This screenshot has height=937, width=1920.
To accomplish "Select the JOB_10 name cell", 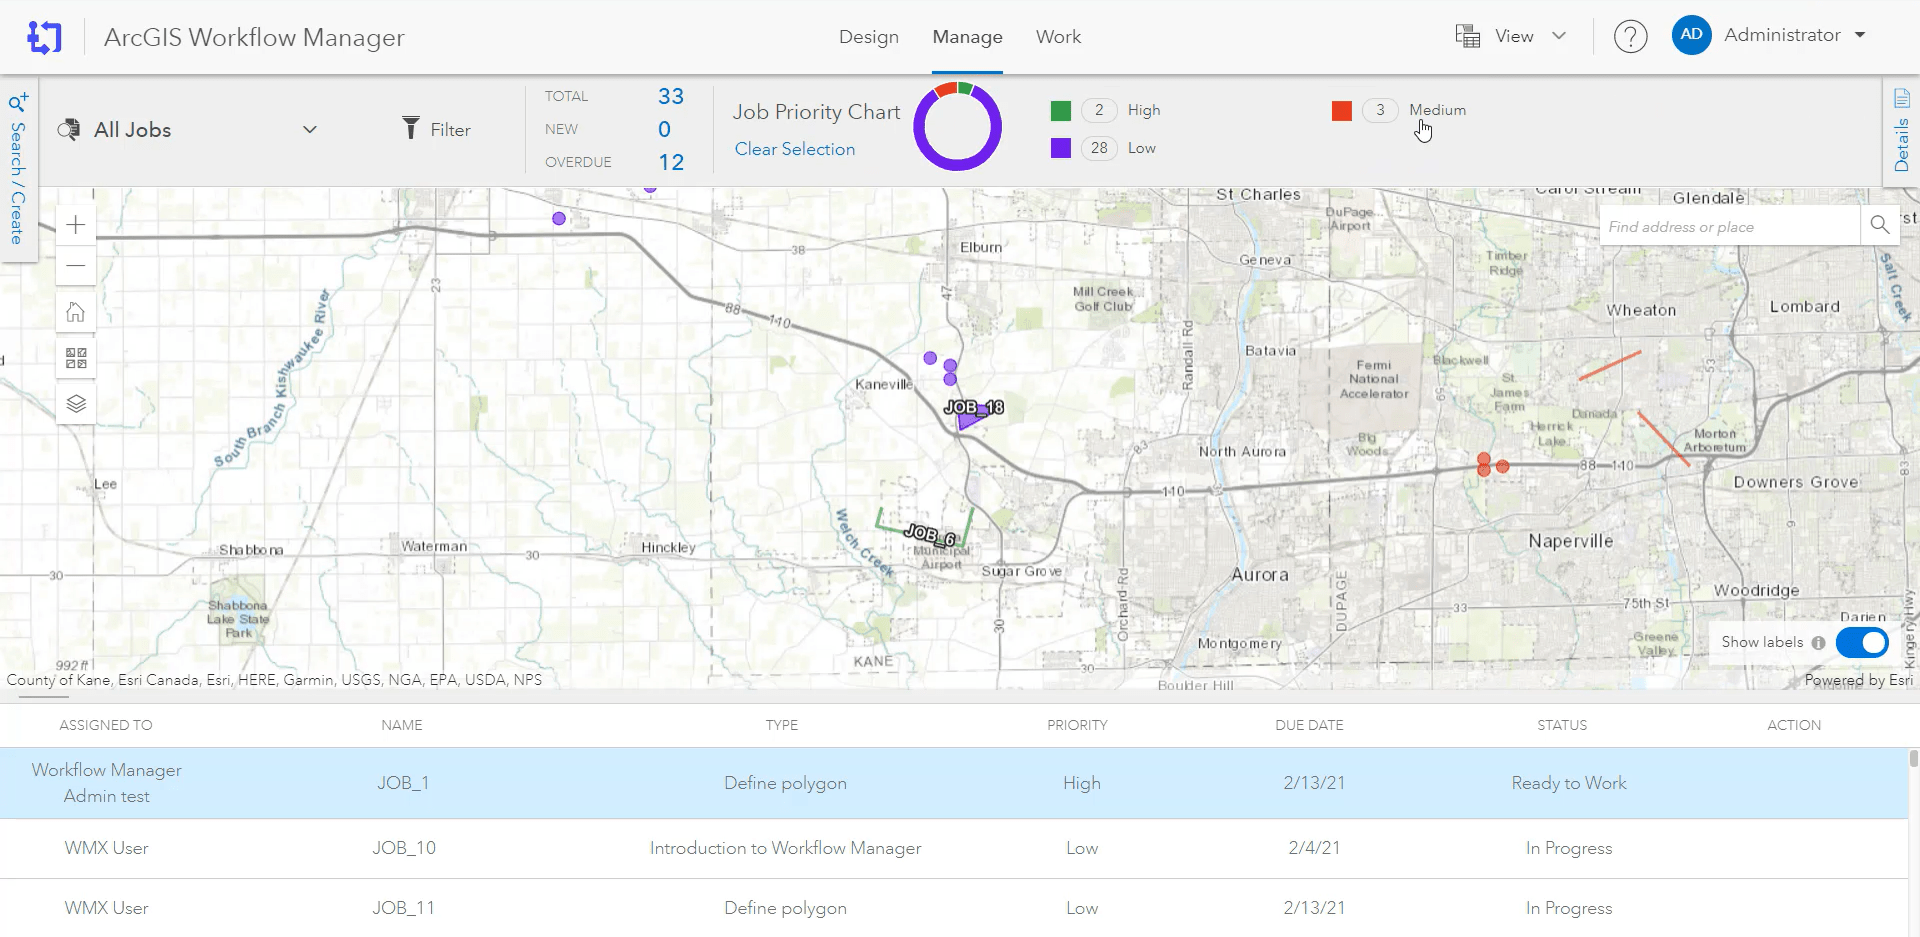I will pyautogui.click(x=404, y=848).
